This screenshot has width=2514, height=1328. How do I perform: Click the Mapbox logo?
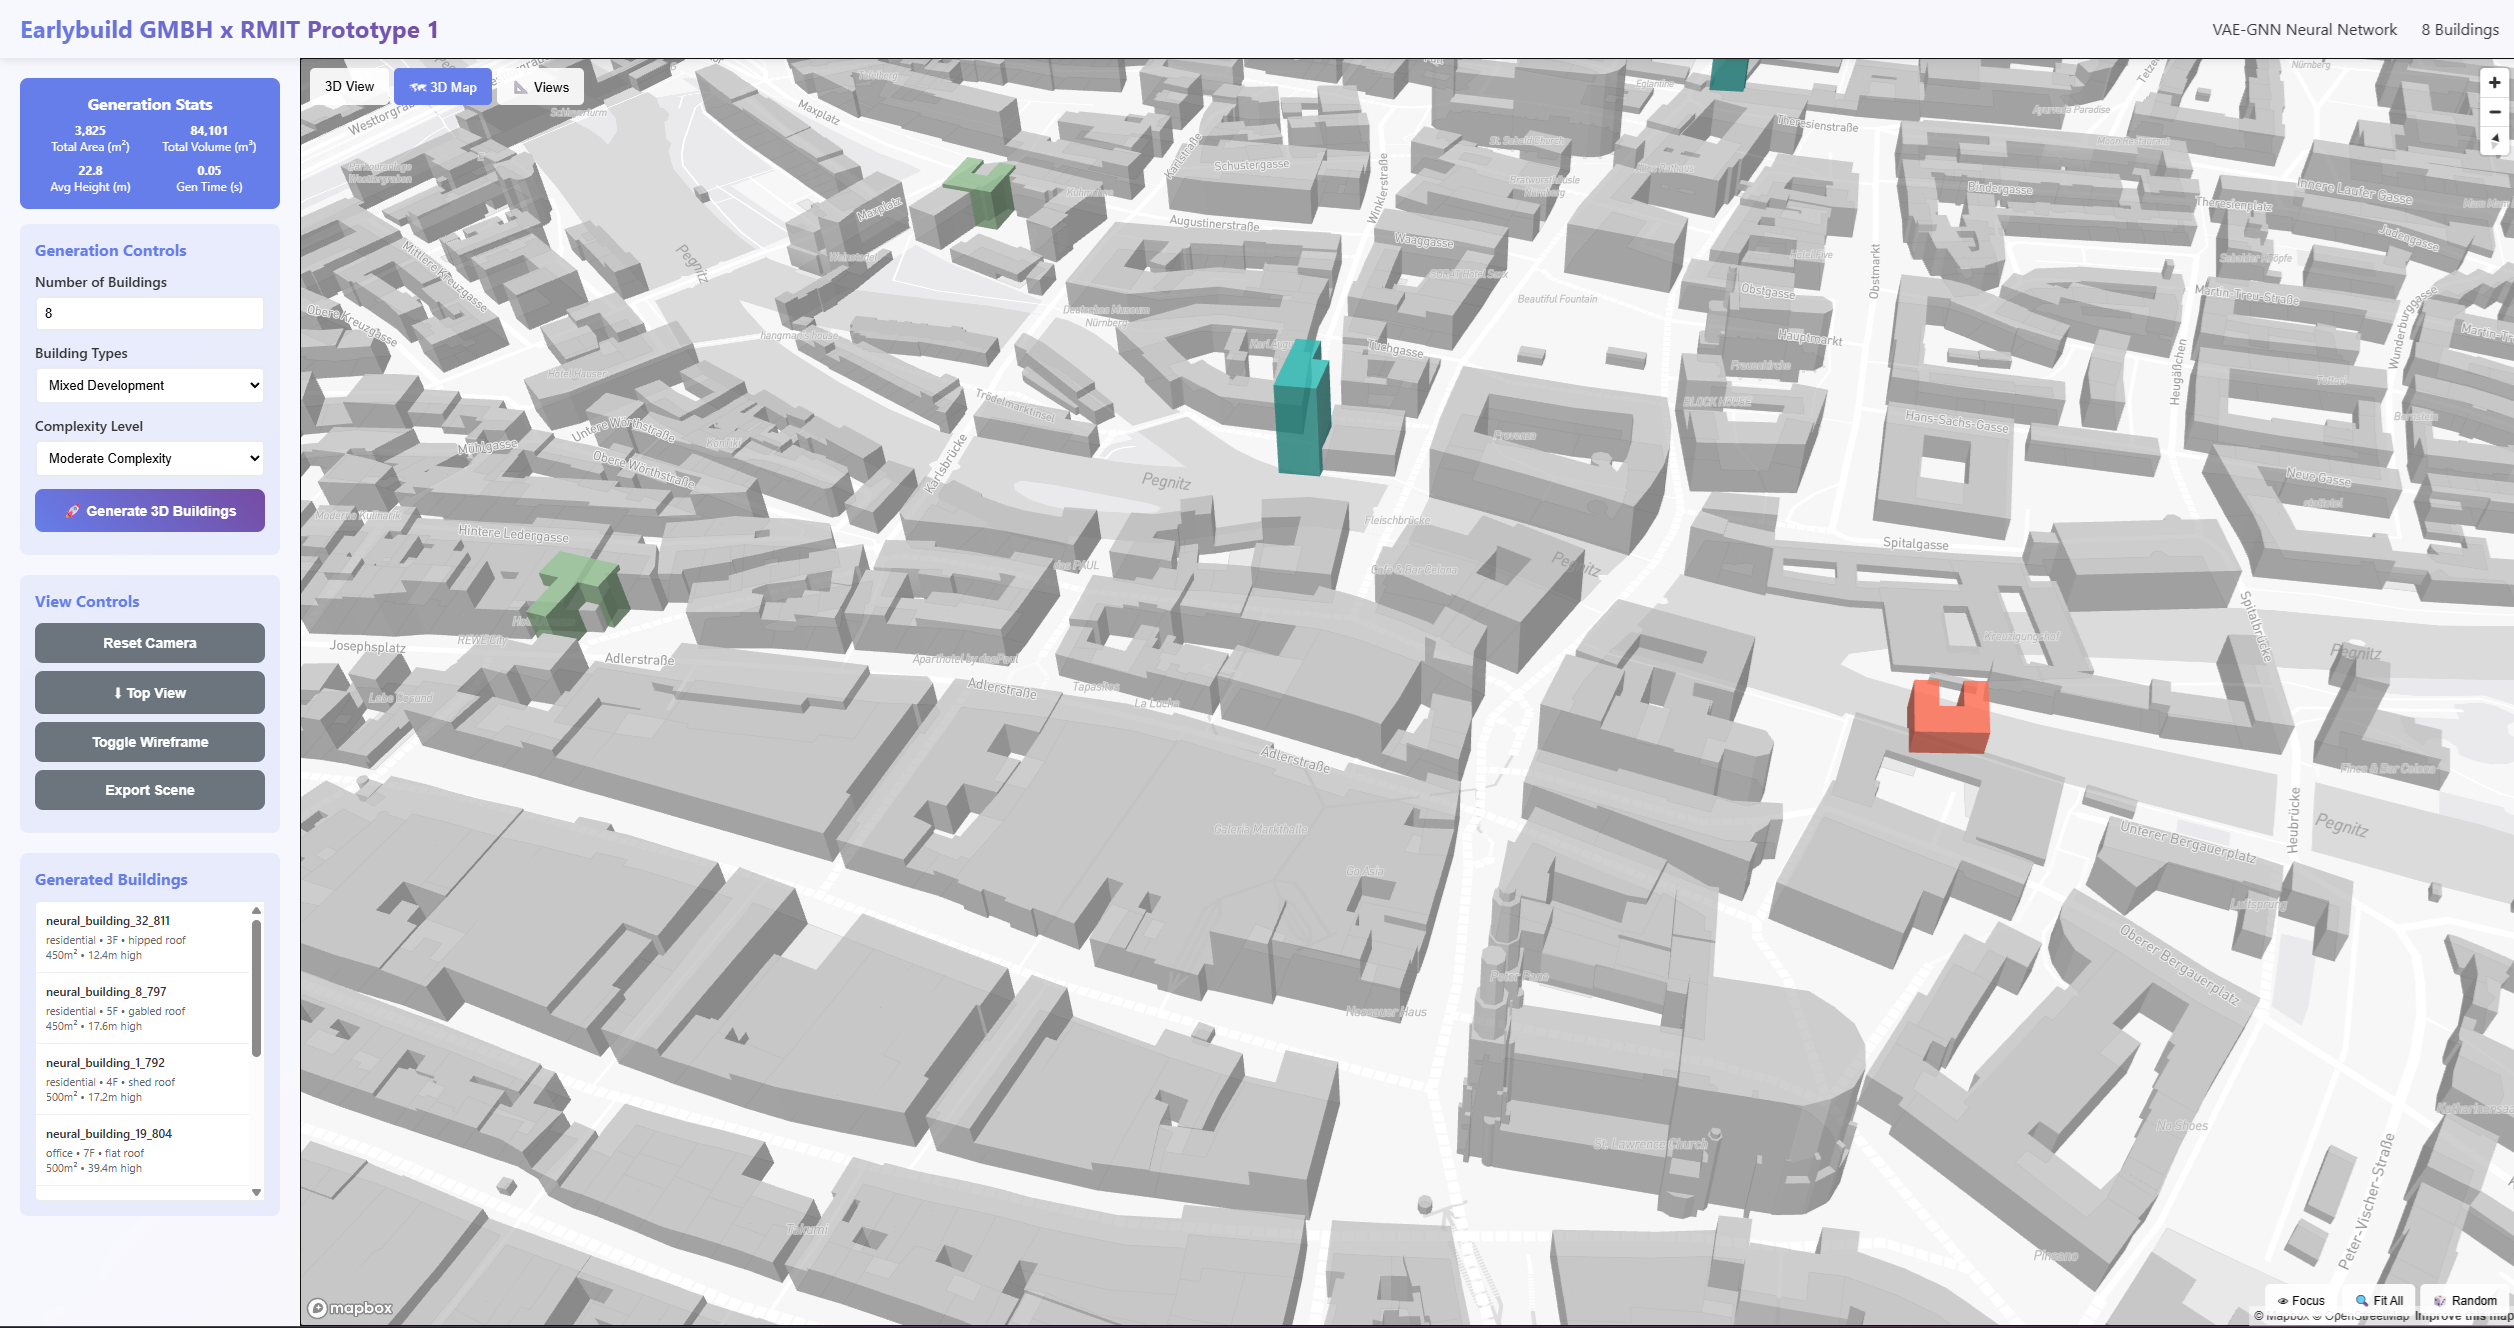point(351,1308)
